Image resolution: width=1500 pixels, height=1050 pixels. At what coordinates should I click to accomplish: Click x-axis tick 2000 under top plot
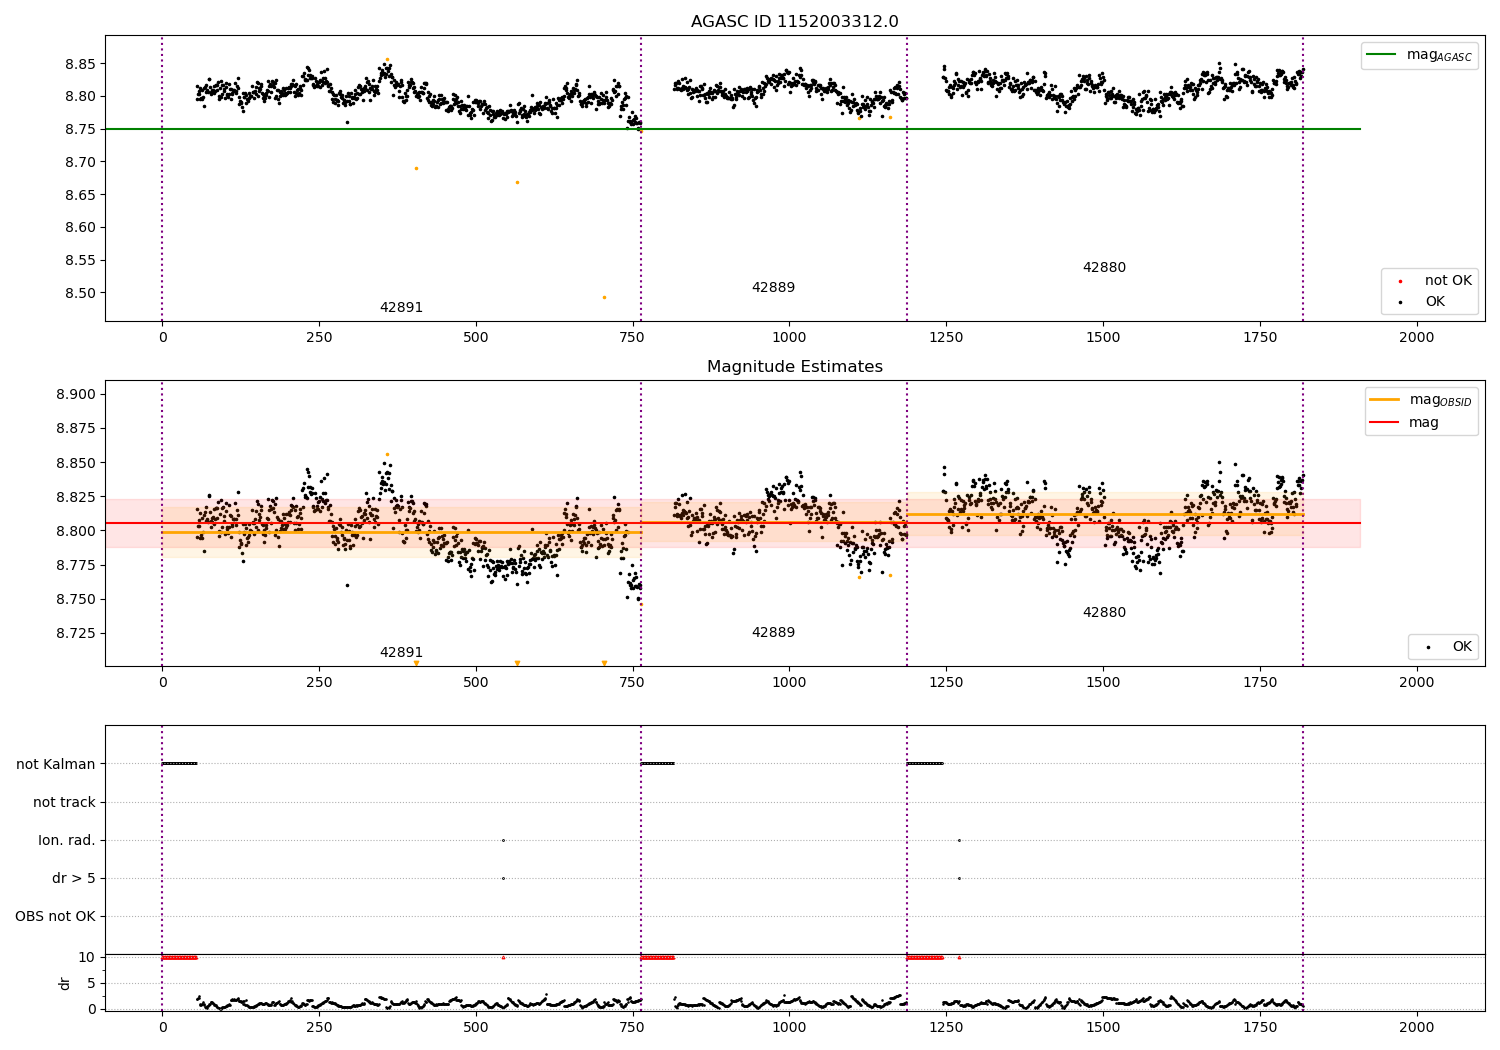coord(1416,337)
